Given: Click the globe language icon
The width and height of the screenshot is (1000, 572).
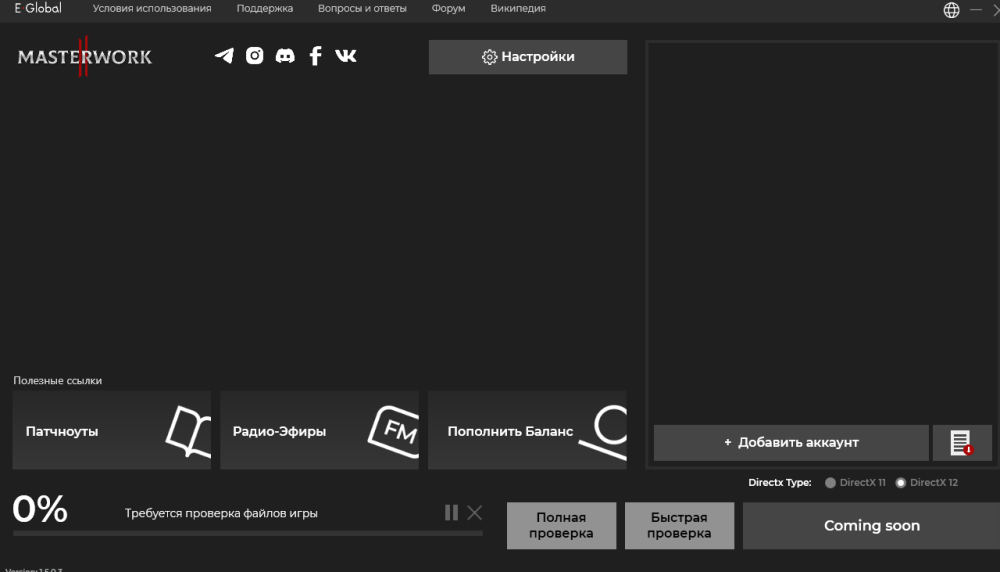Looking at the screenshot, I should tap(951, 10).
